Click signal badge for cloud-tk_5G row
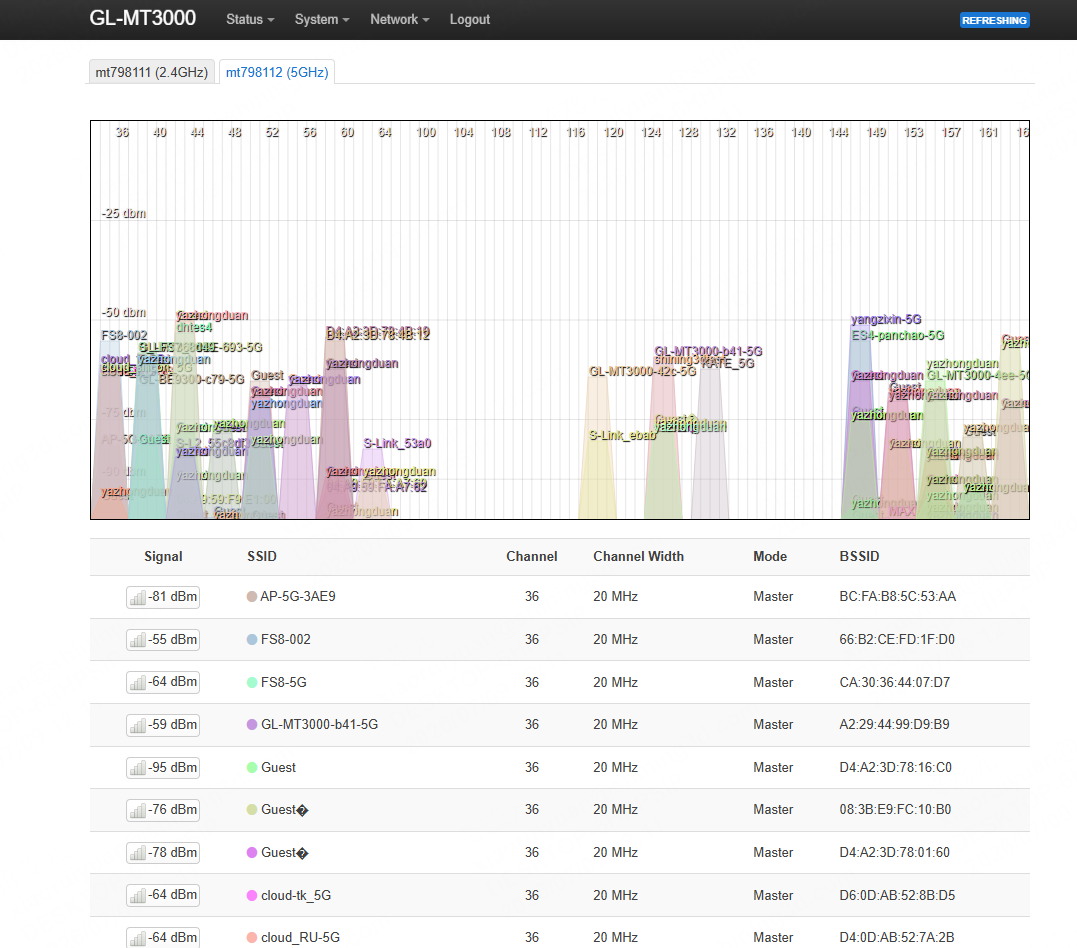Screen dimensions: 1077x948 (163, 895)
